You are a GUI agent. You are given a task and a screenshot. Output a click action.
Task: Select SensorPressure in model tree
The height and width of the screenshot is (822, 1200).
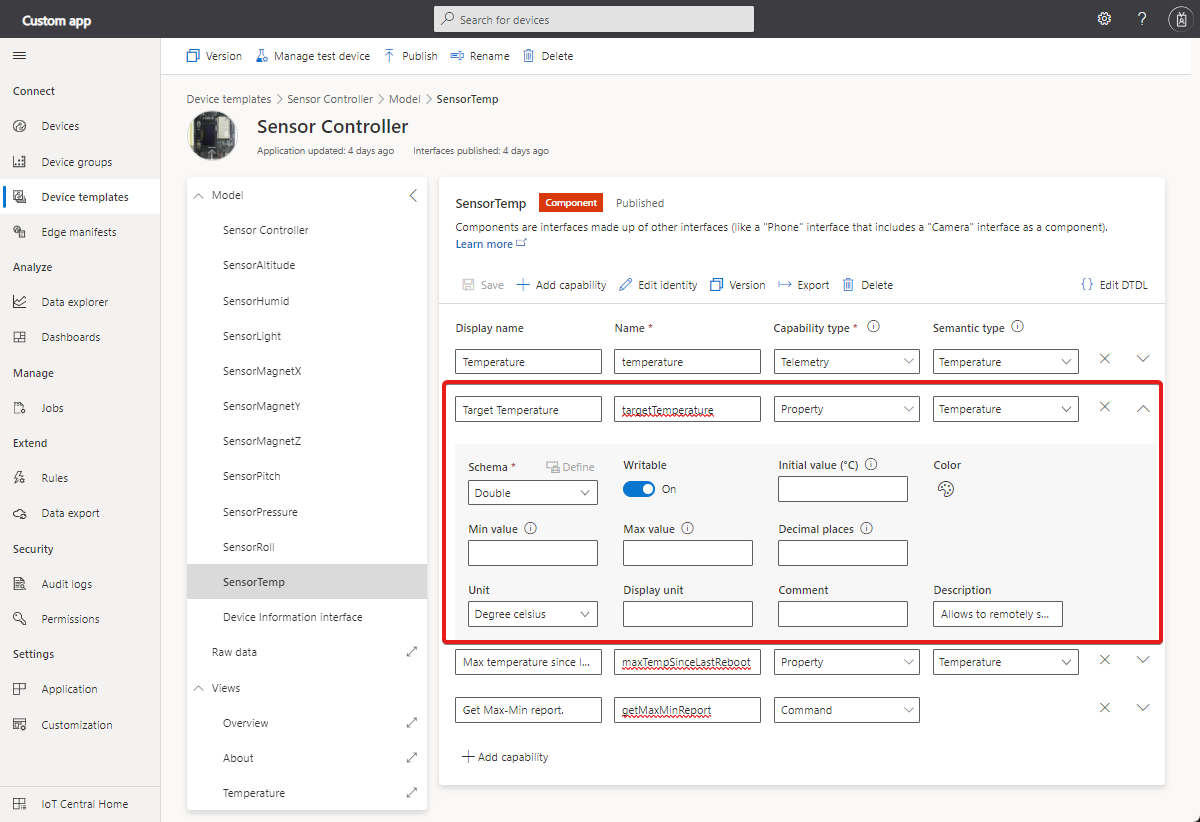(x=307, y=512)
